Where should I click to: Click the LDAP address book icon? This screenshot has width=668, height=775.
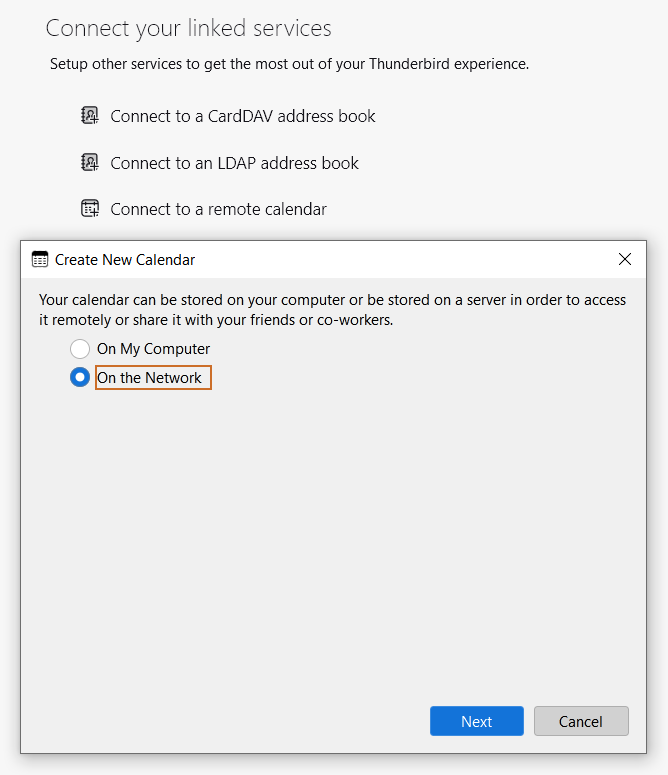pyautogui.click(x=90, y=163)
